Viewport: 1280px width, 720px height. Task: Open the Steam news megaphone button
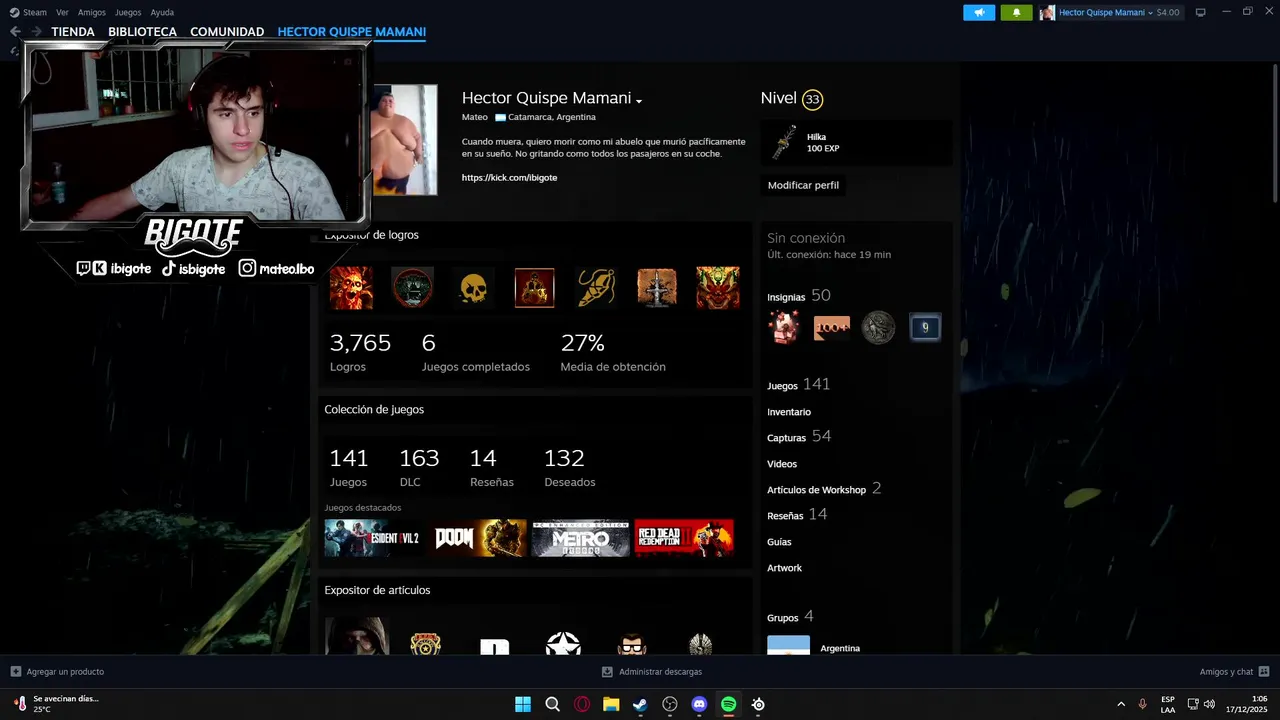point(979,12)
